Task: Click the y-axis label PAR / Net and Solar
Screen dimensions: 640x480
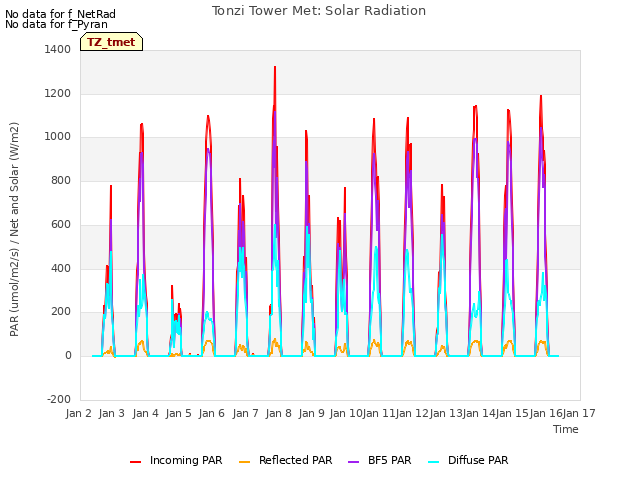Action: point(14,229)
